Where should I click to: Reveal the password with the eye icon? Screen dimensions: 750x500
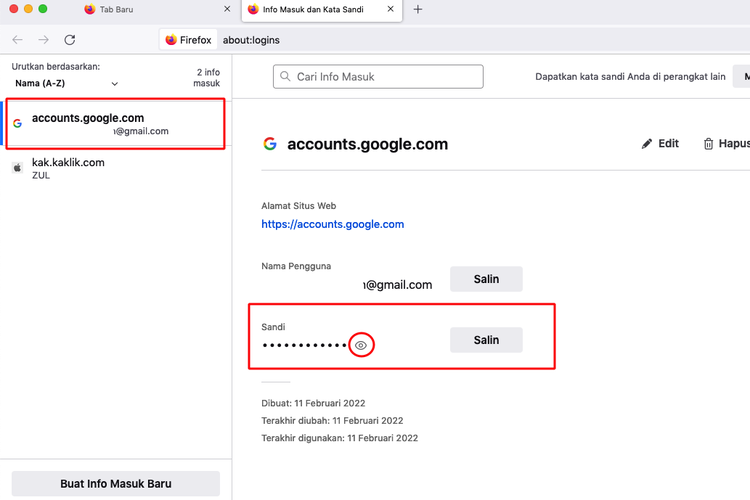362,345
